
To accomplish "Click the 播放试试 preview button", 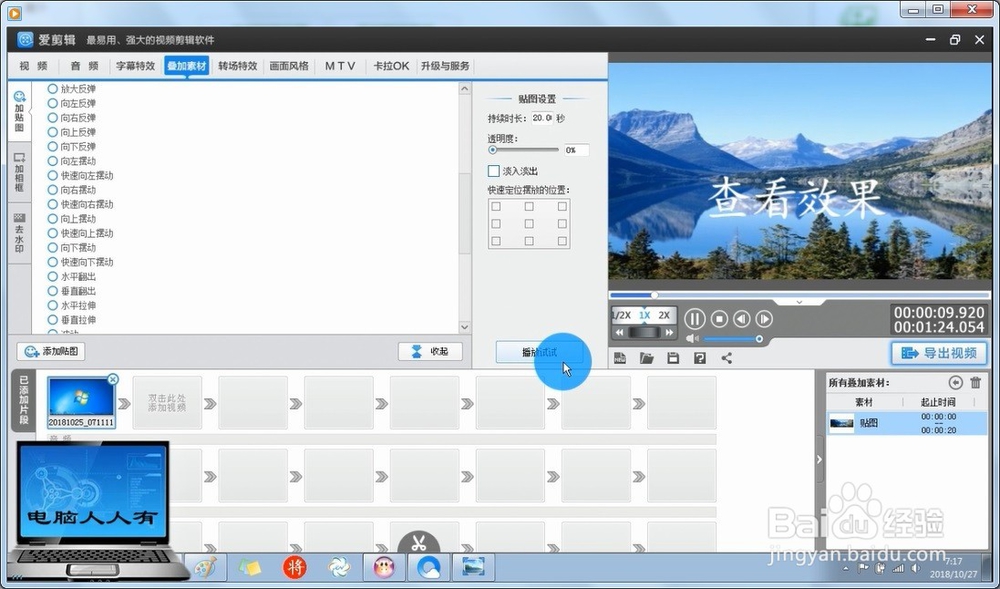I will point(540,352).
